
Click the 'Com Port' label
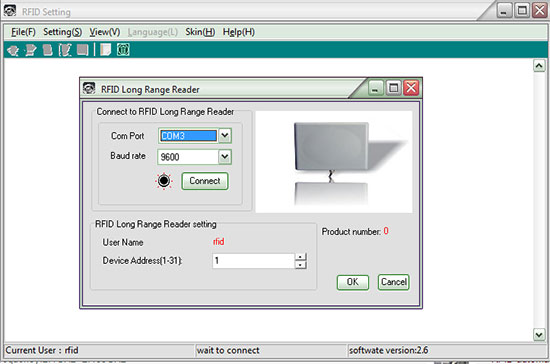point(128,136)
